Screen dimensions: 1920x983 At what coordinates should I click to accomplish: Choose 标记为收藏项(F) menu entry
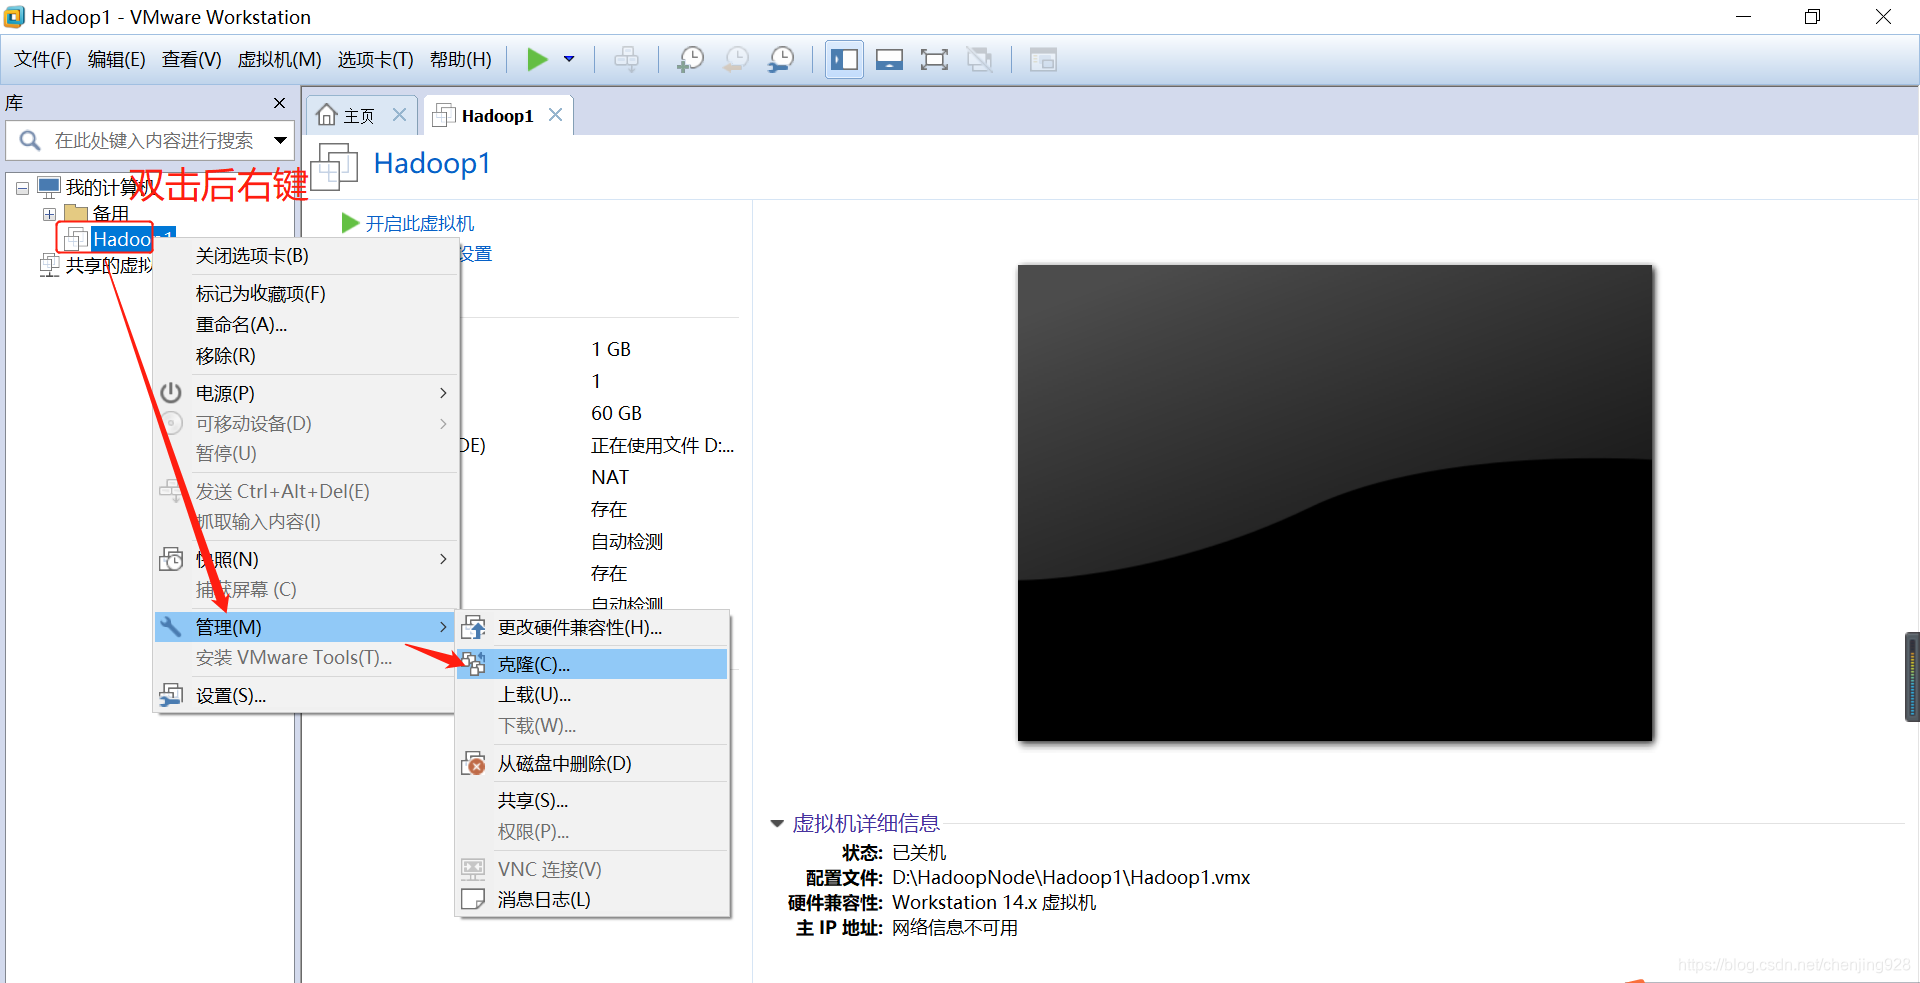[x=306, y=294]
